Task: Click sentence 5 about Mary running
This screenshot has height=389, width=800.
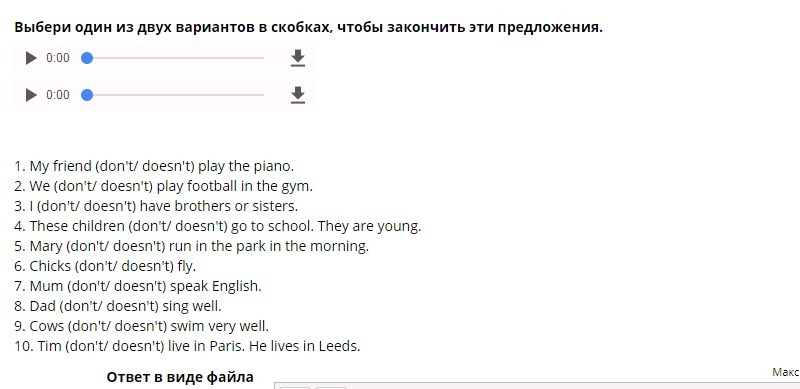Action: tap(191, 246)
